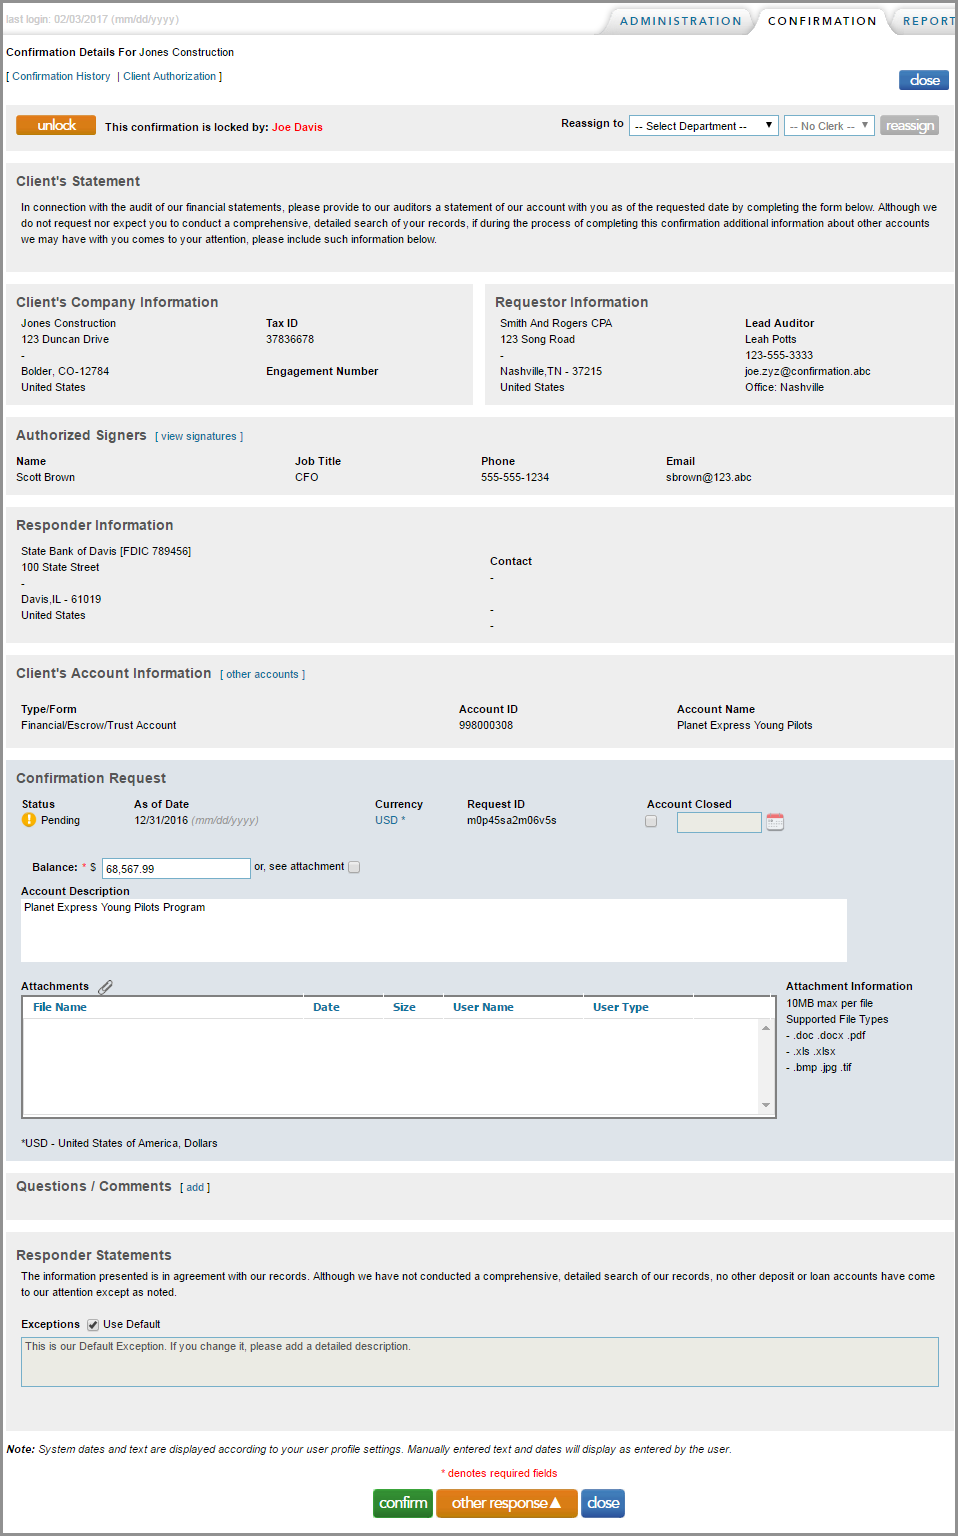Click the orange other response button

pos(506,1503)
